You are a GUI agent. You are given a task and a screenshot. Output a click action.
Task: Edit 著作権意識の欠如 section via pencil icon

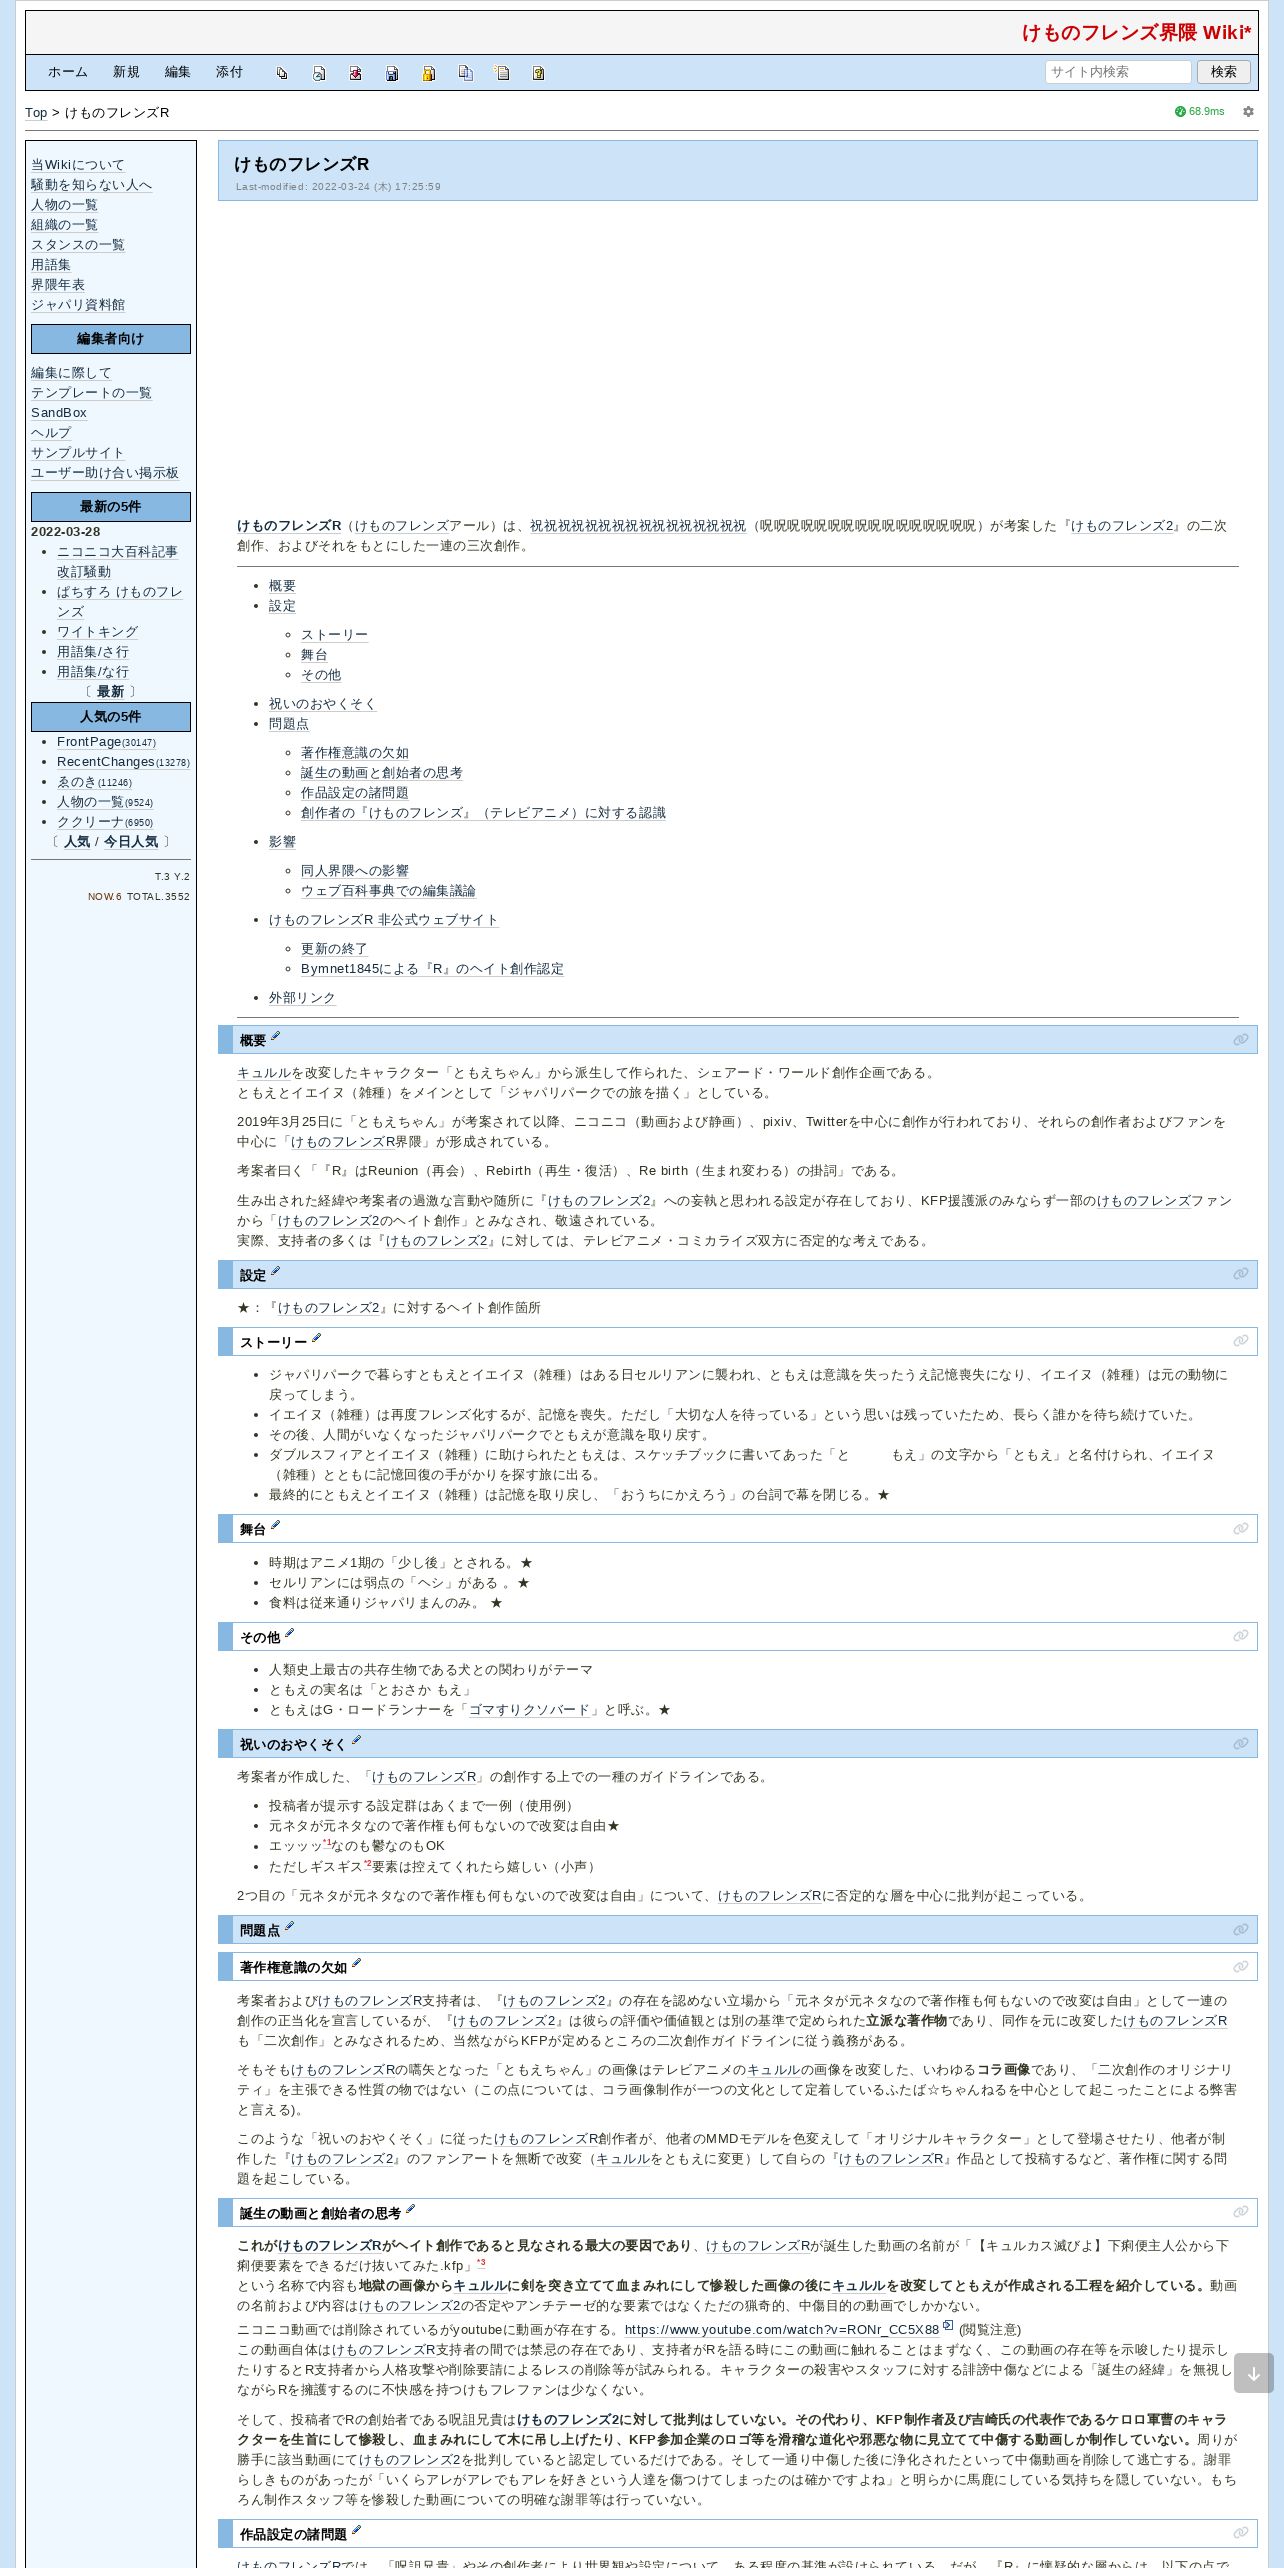(357, 1963)
